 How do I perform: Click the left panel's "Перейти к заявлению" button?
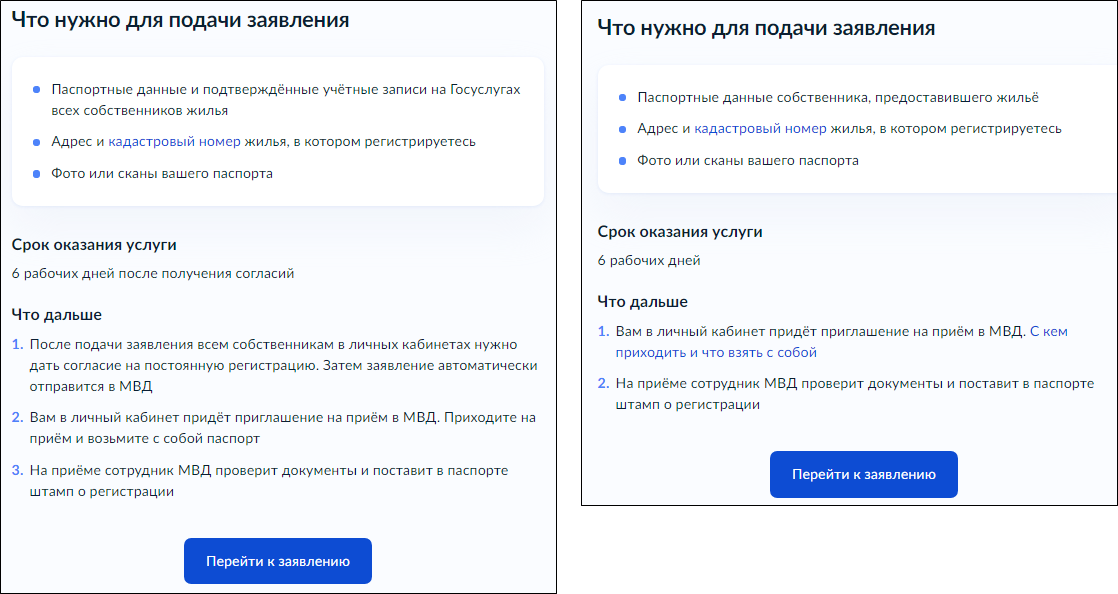pos(277,561)
